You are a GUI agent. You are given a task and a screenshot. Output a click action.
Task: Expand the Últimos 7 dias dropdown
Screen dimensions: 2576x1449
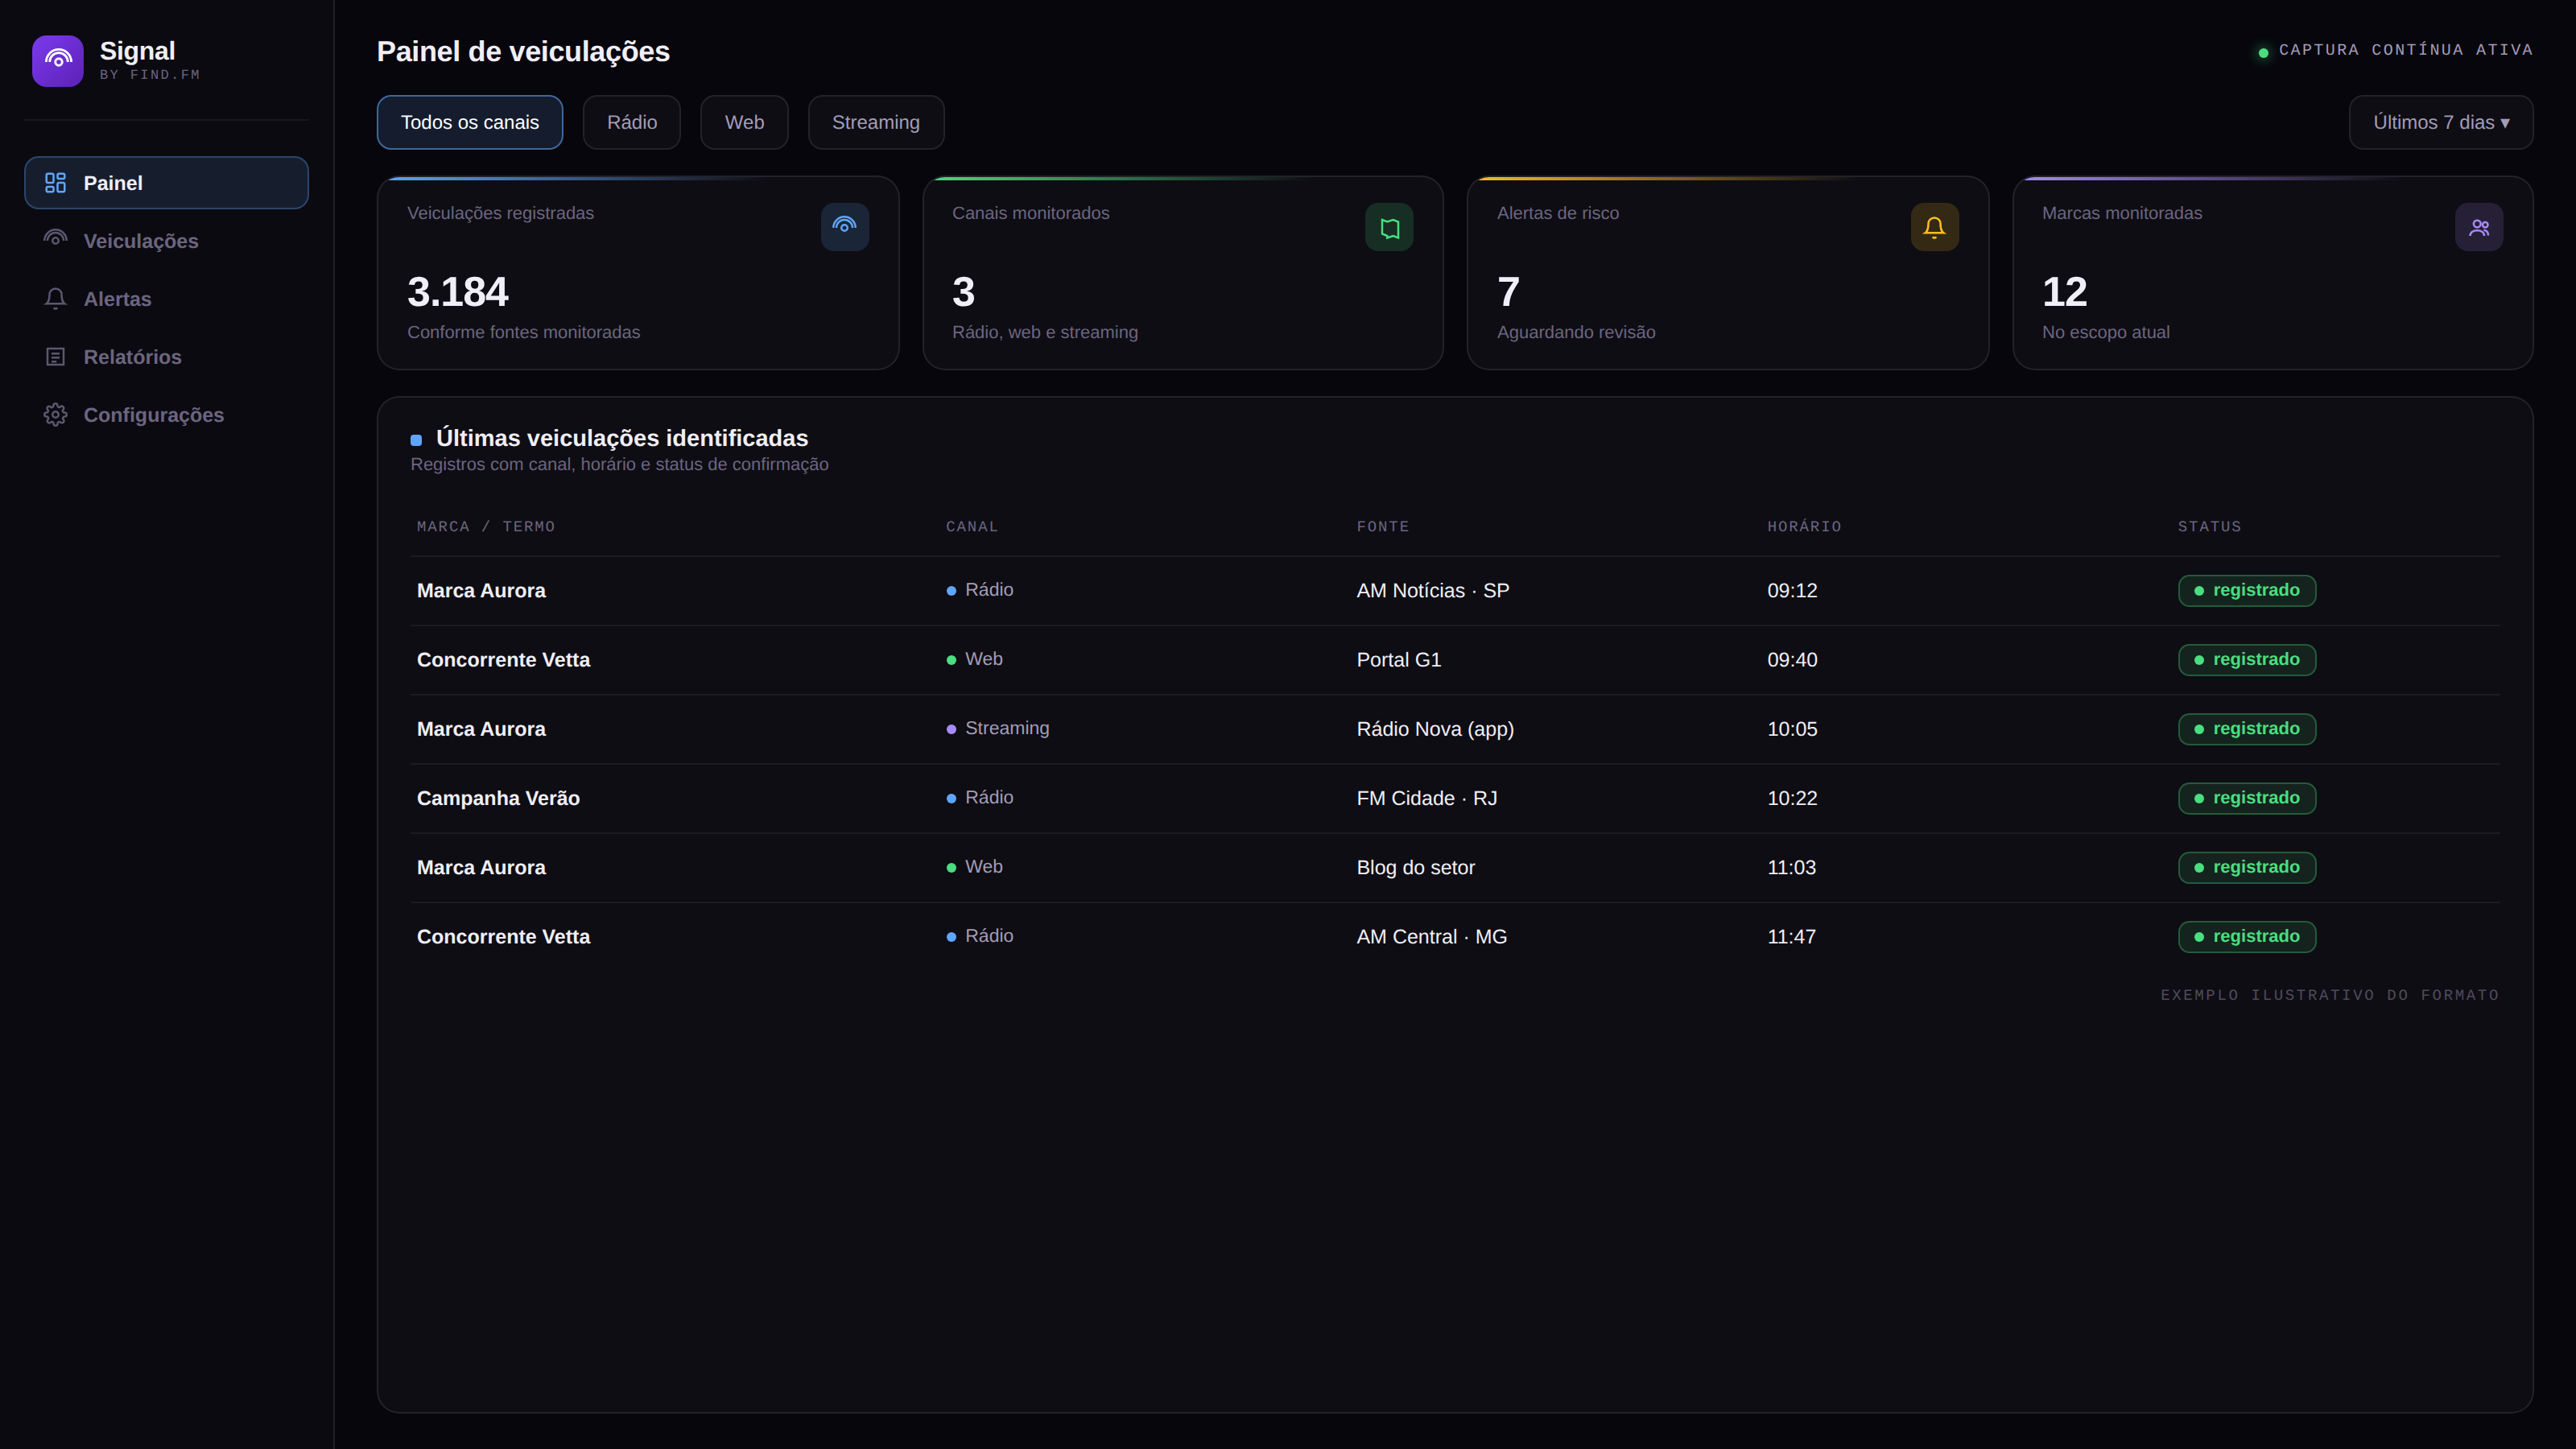[2440, 122]
